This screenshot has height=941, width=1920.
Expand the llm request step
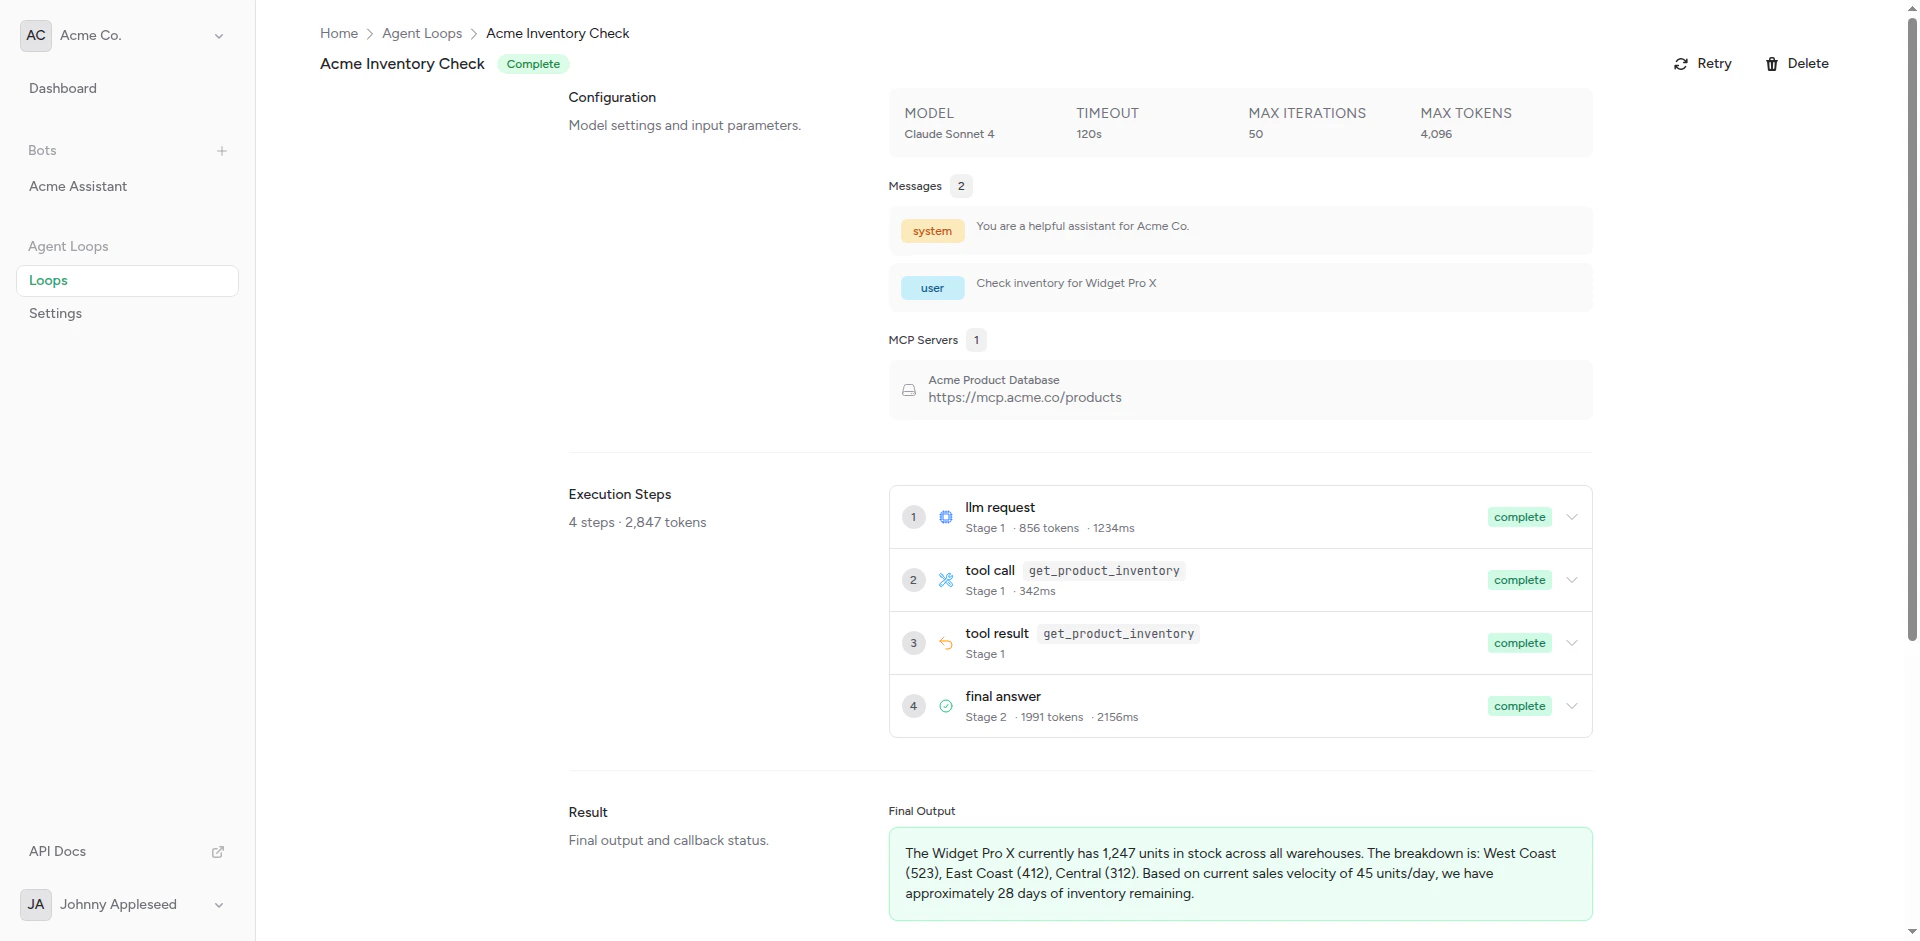(1572, 517)
